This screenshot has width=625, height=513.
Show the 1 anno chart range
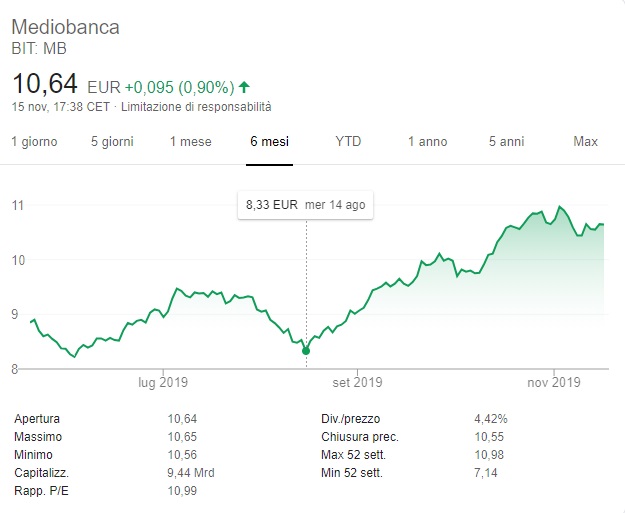tap(427, 142)
